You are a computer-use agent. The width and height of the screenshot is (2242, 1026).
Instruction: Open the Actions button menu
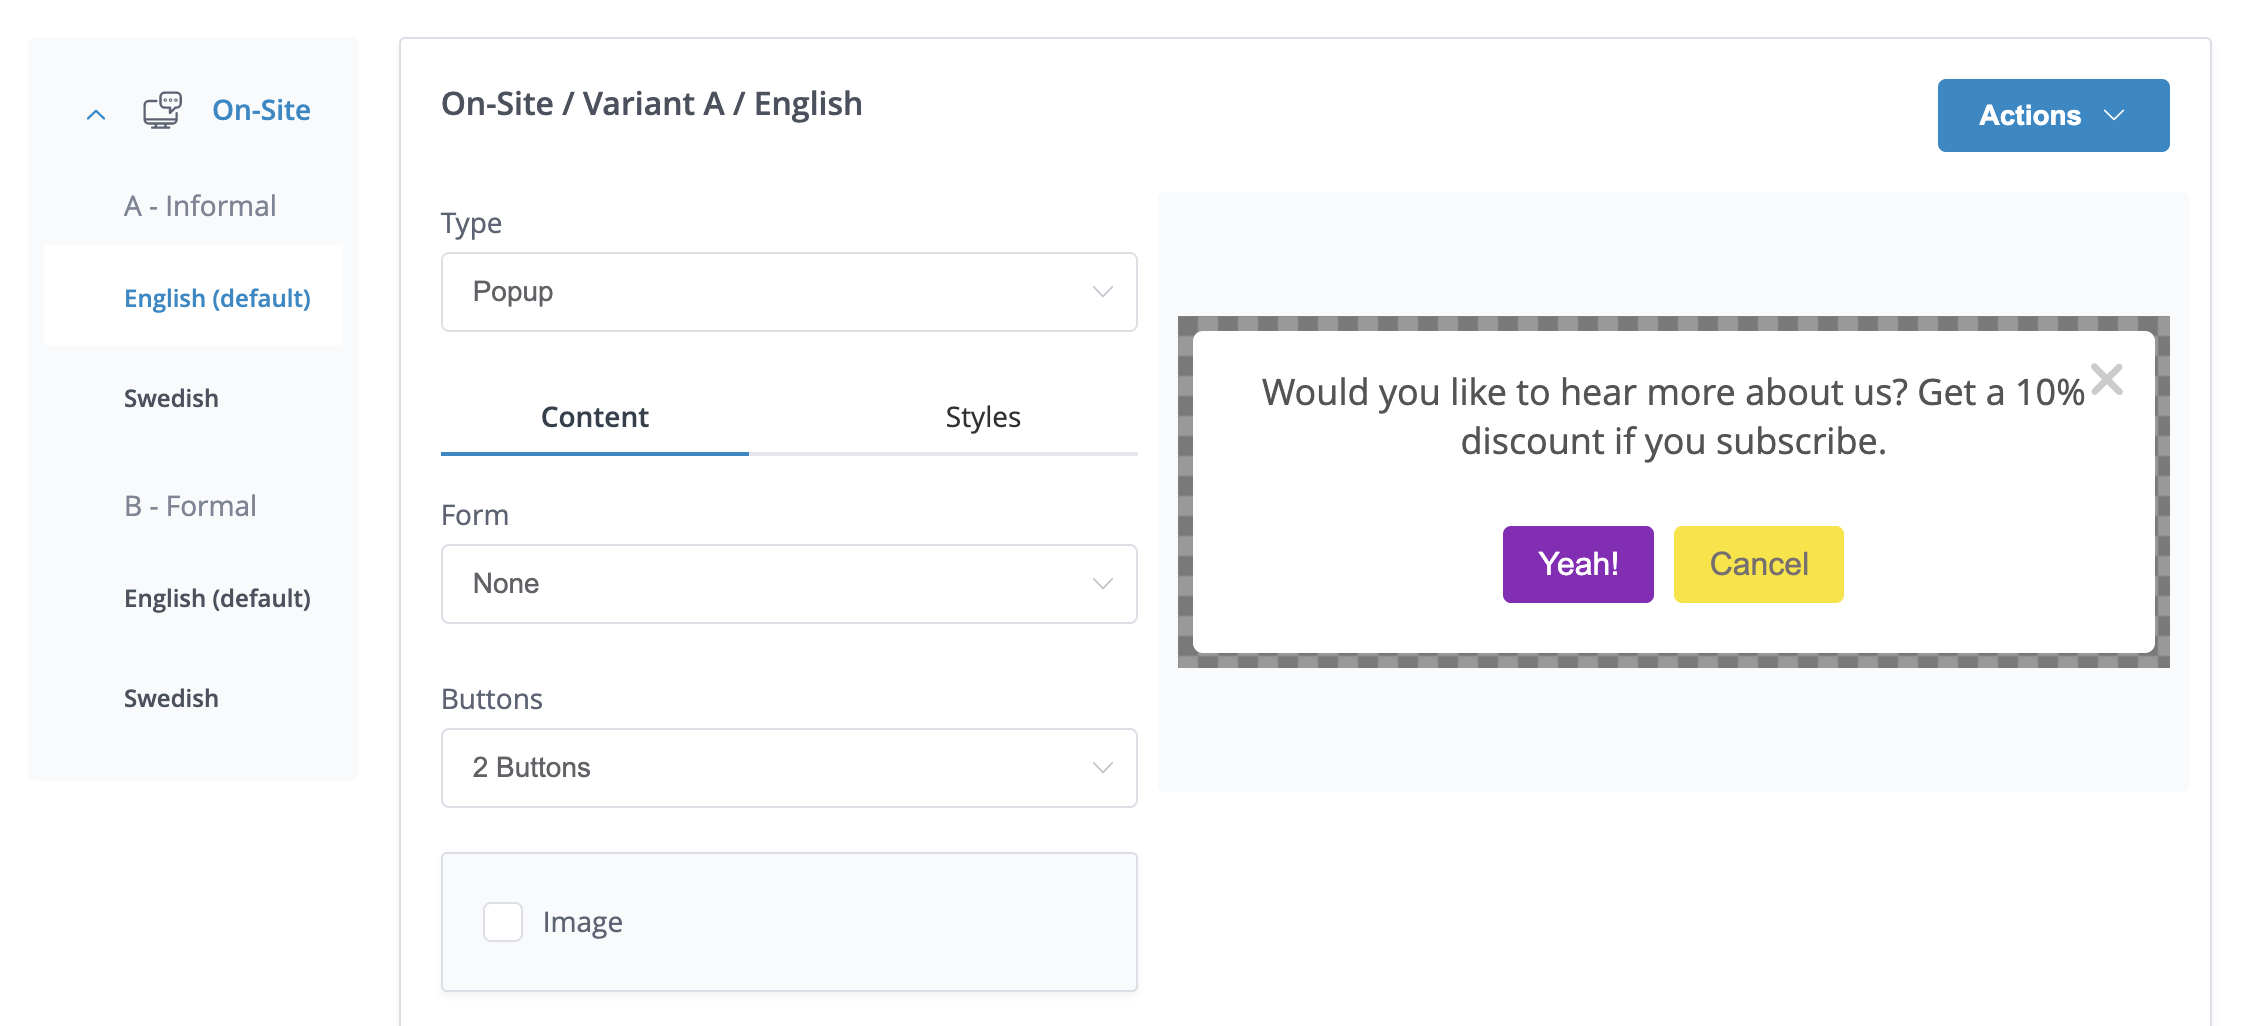coord(2052,116)
